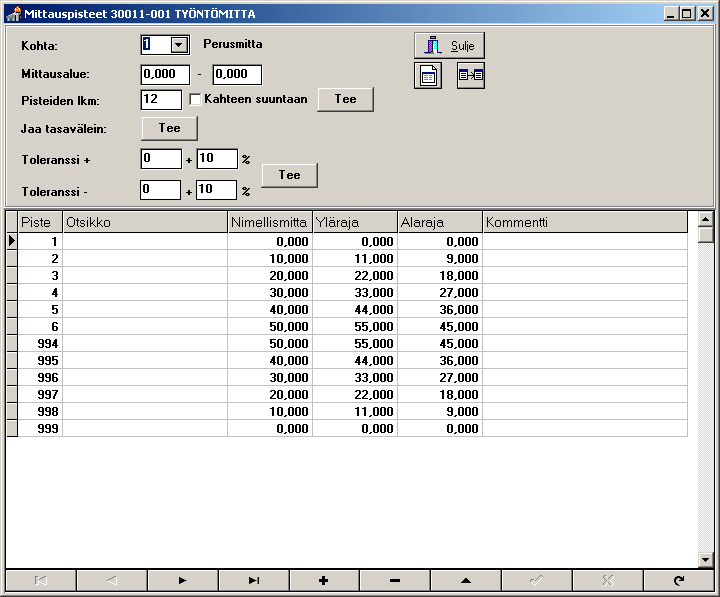
Task: Select Piste cell 5
Action: (x=40, y=310)
